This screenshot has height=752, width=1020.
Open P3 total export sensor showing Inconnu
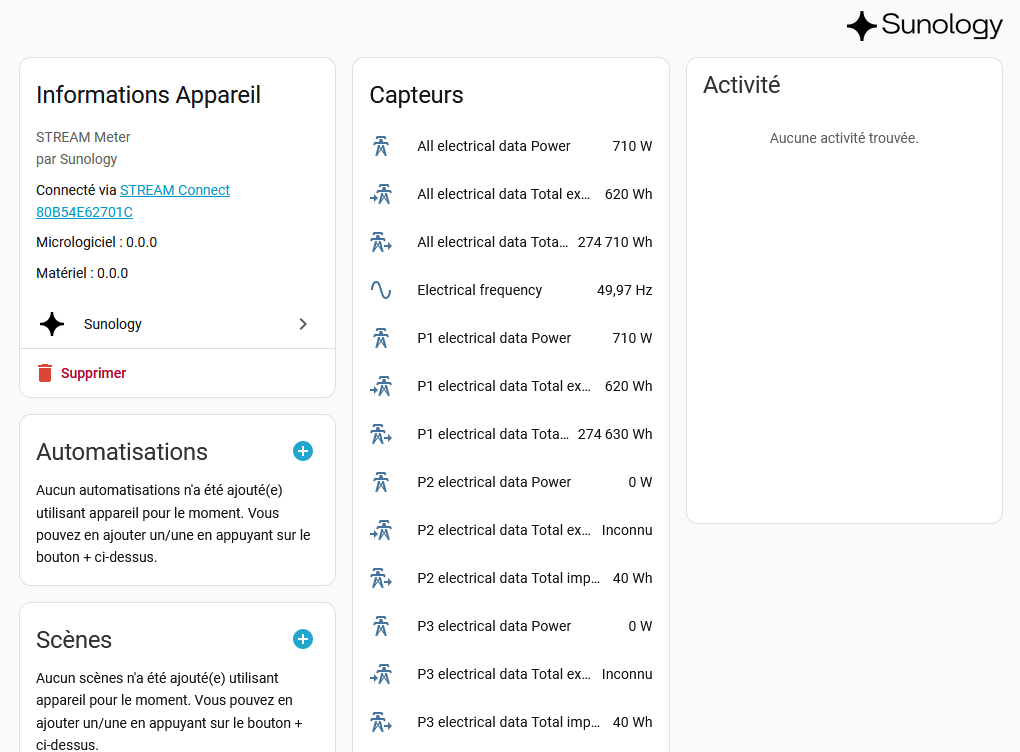(510, 674)
